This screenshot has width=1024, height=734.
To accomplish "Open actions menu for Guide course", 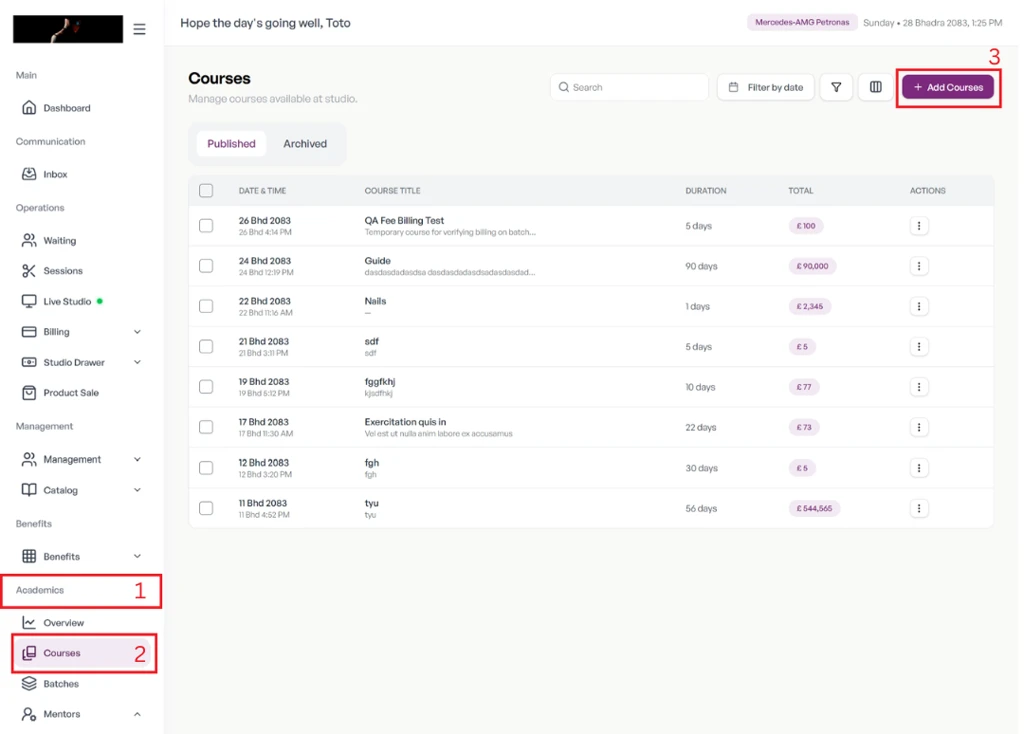I will (x=919, y=266).
